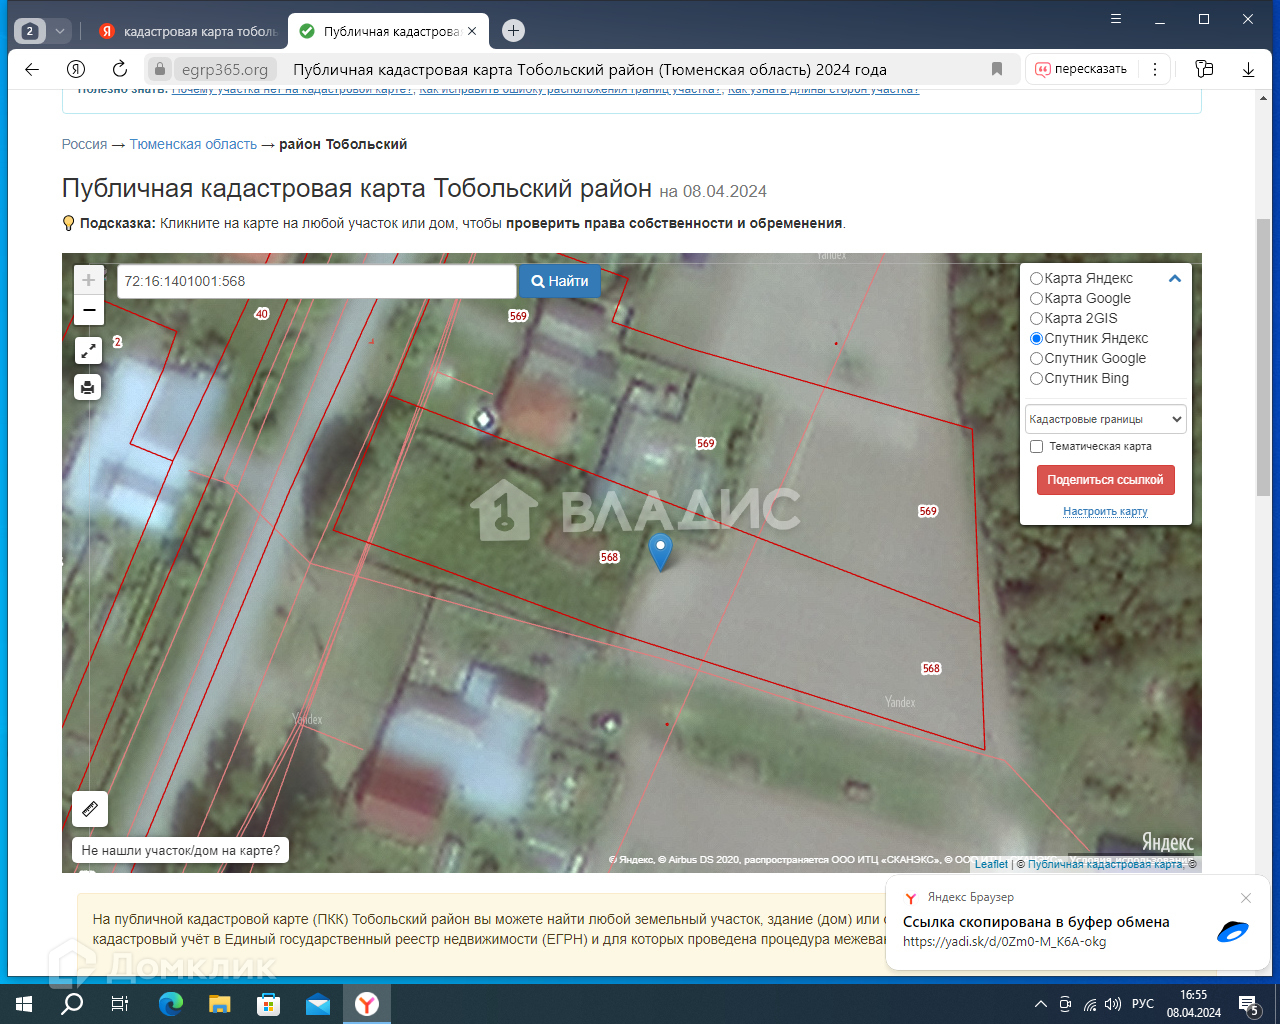
Task: Select the Карта 2GIS map layer
Action: pos(1037,319)
